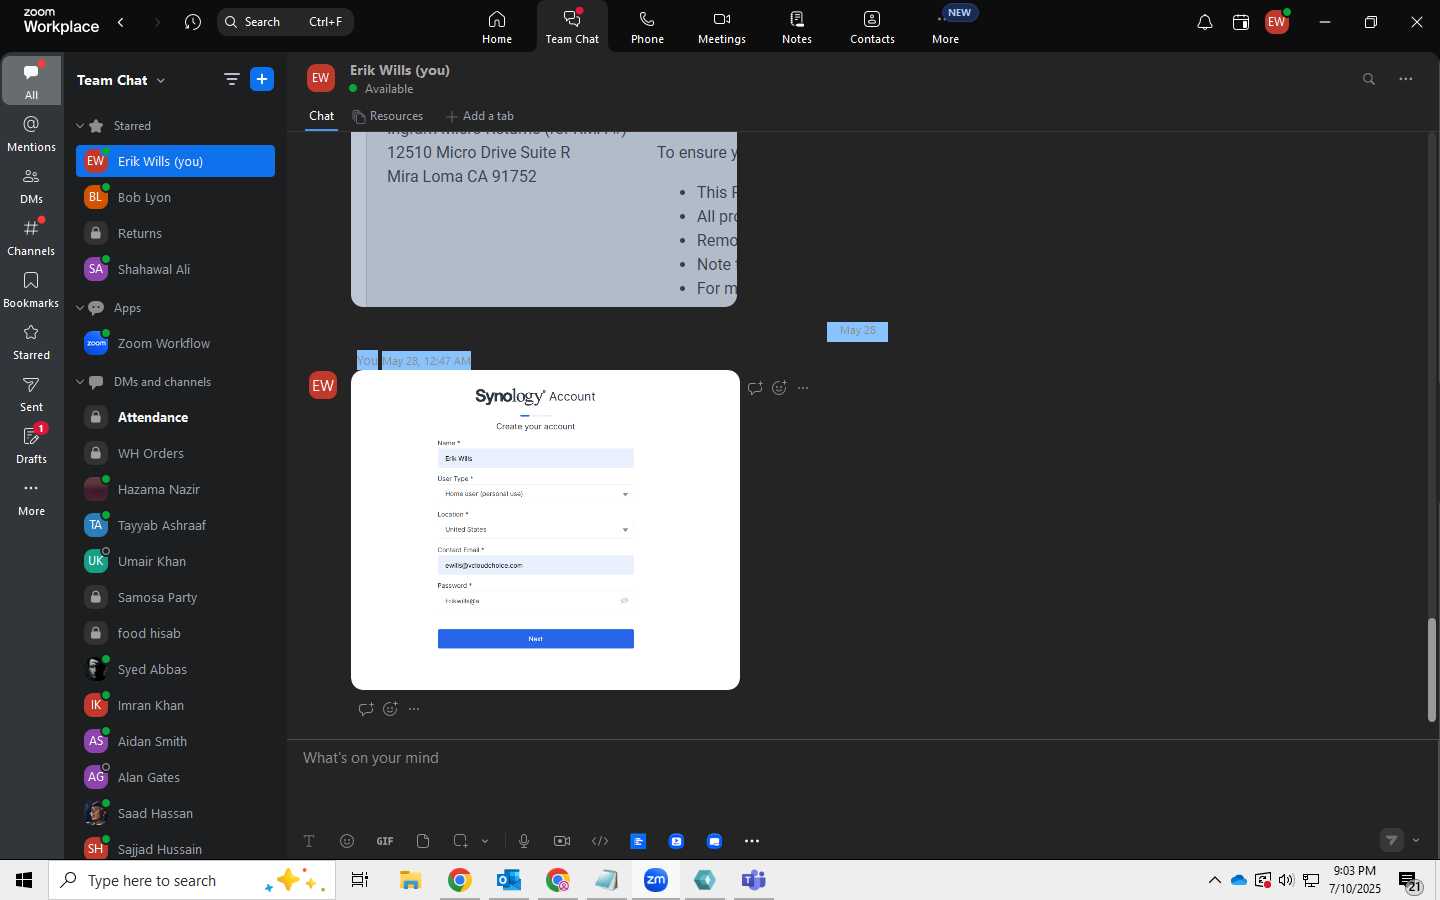
Task: Open the notifications bell
Action: coord(1205,22)
